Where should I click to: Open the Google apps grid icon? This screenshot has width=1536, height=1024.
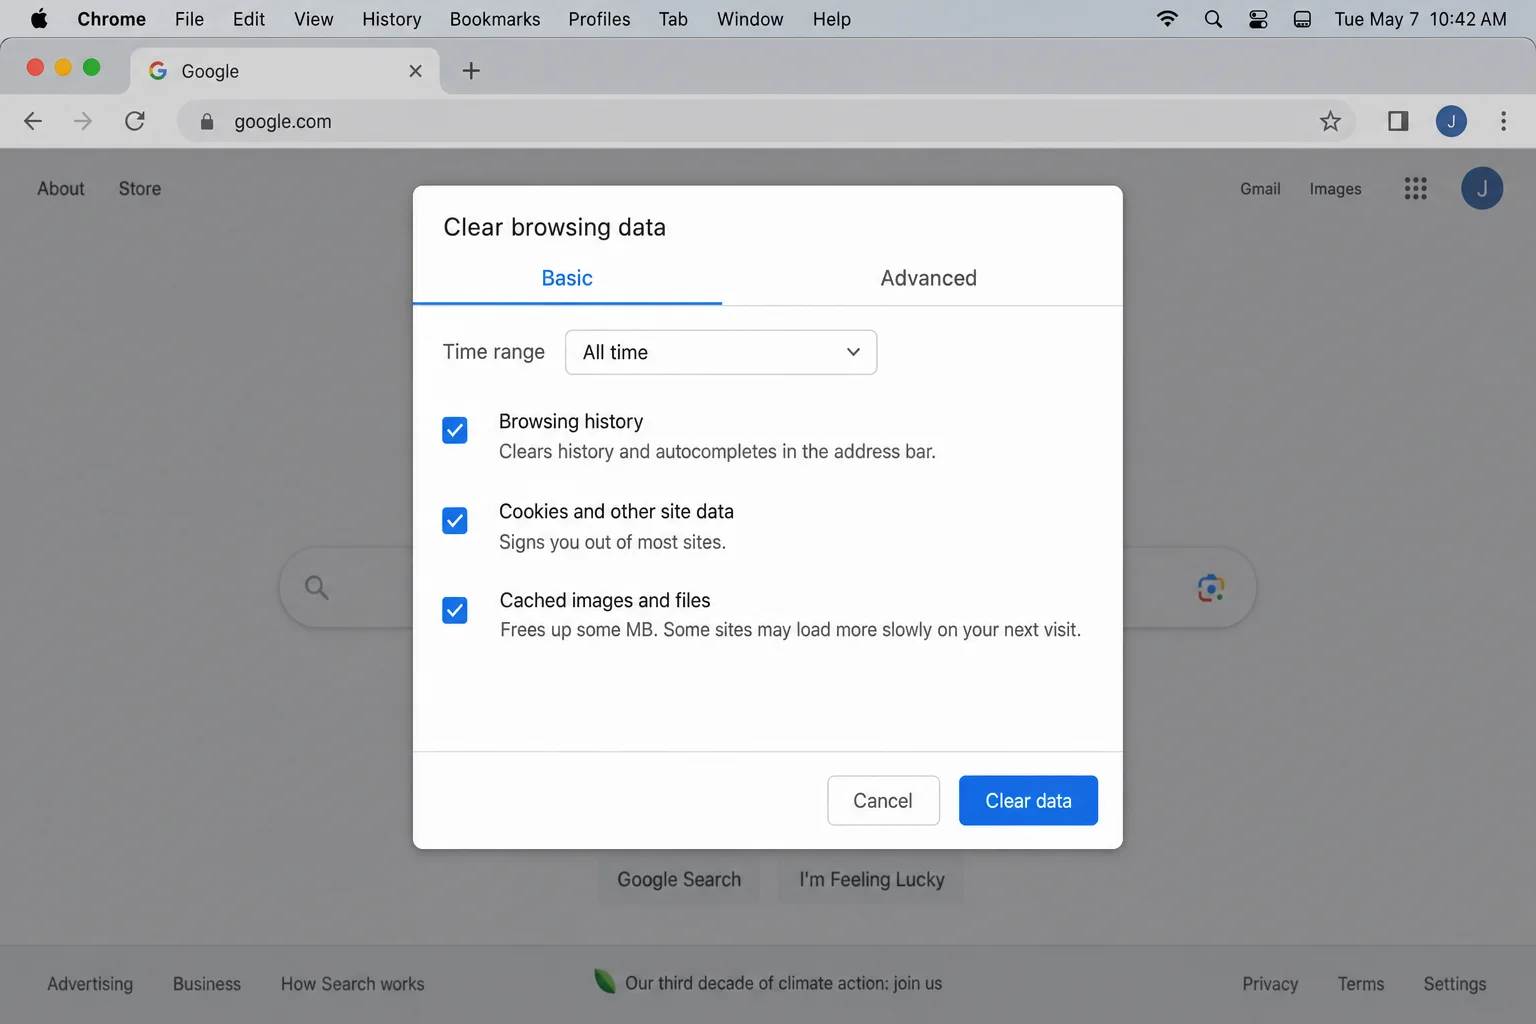pyautogui.click(x=1415, y=188)
